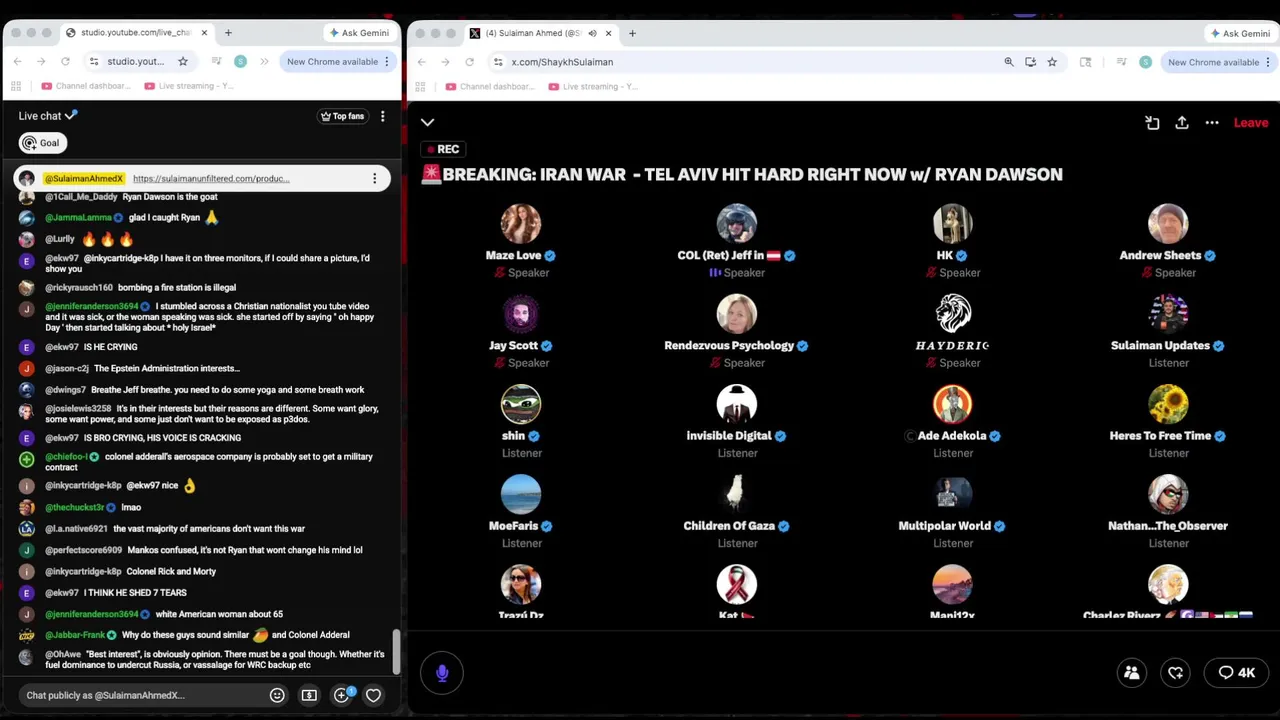
Task: Click the @Jabbar-Frank username in chat
Action: [x=75, y=635]
